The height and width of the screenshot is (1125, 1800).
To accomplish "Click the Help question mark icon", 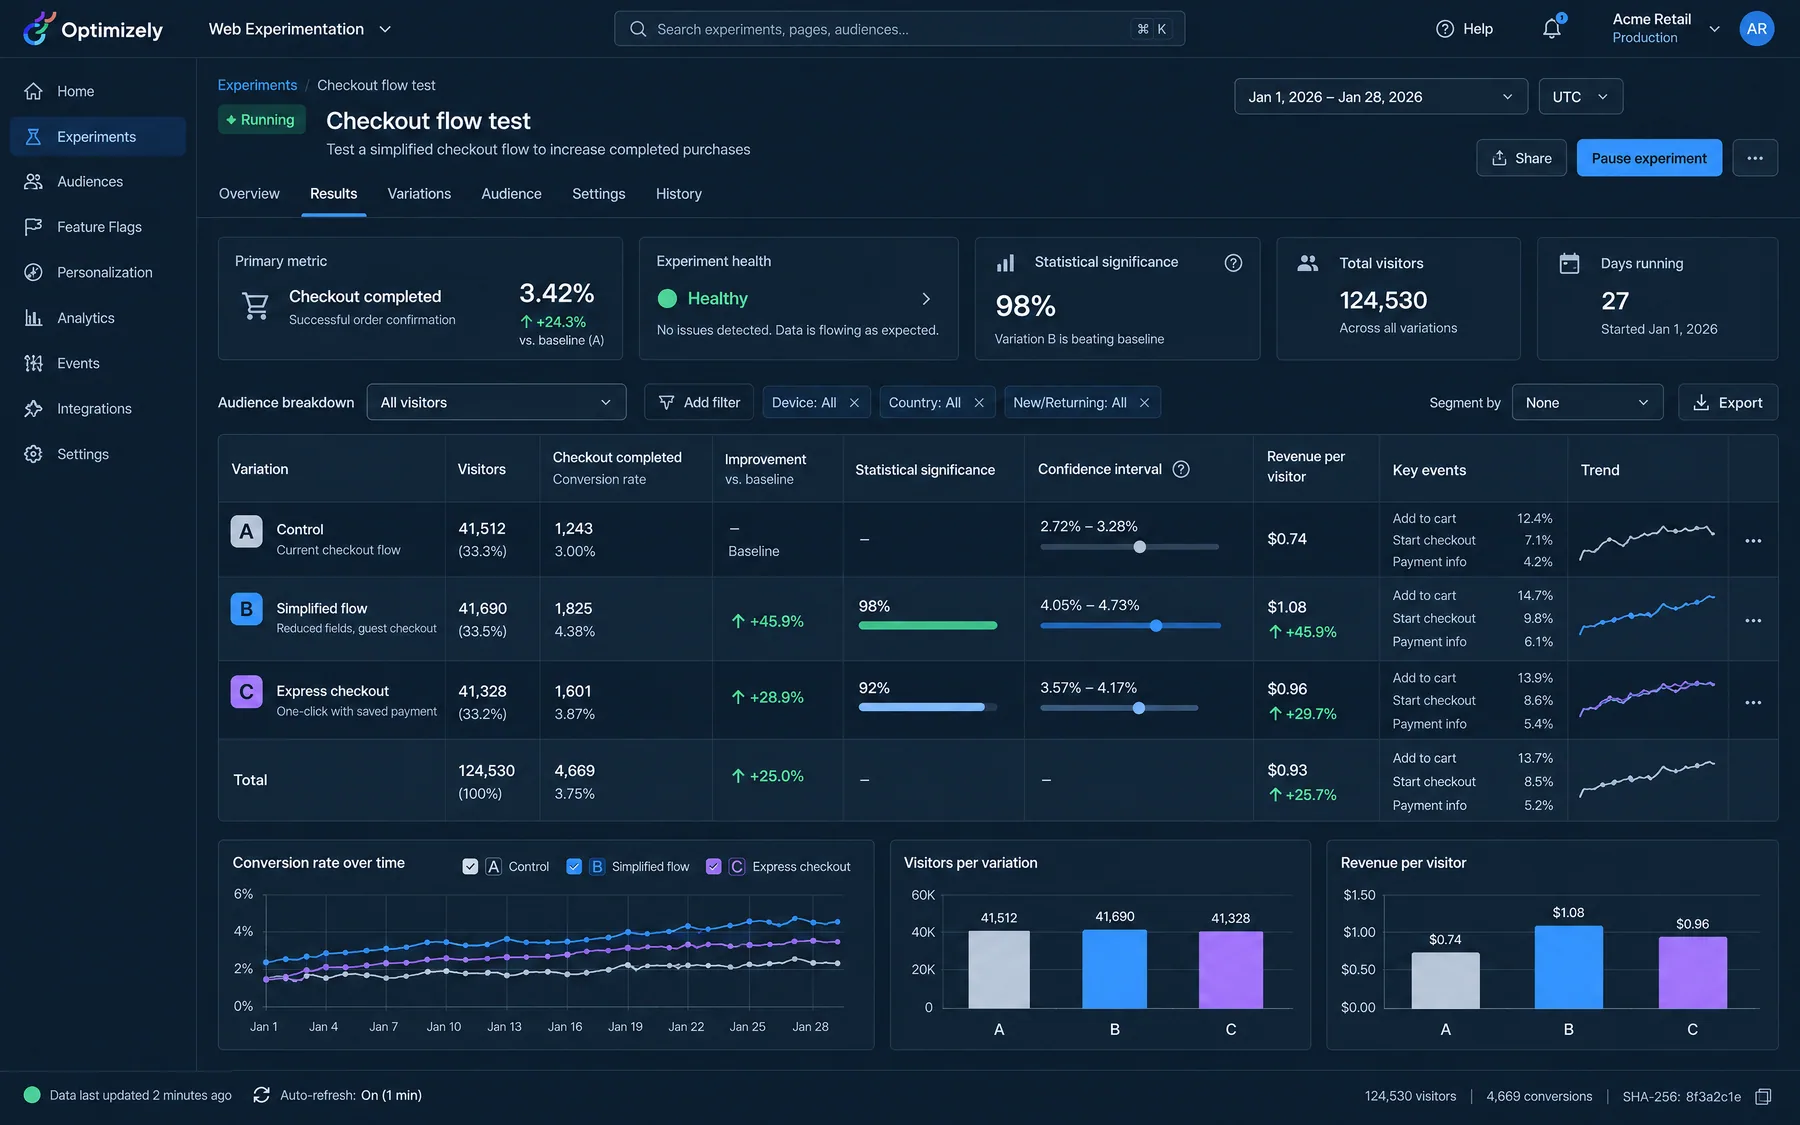I will click(1444, 29).
